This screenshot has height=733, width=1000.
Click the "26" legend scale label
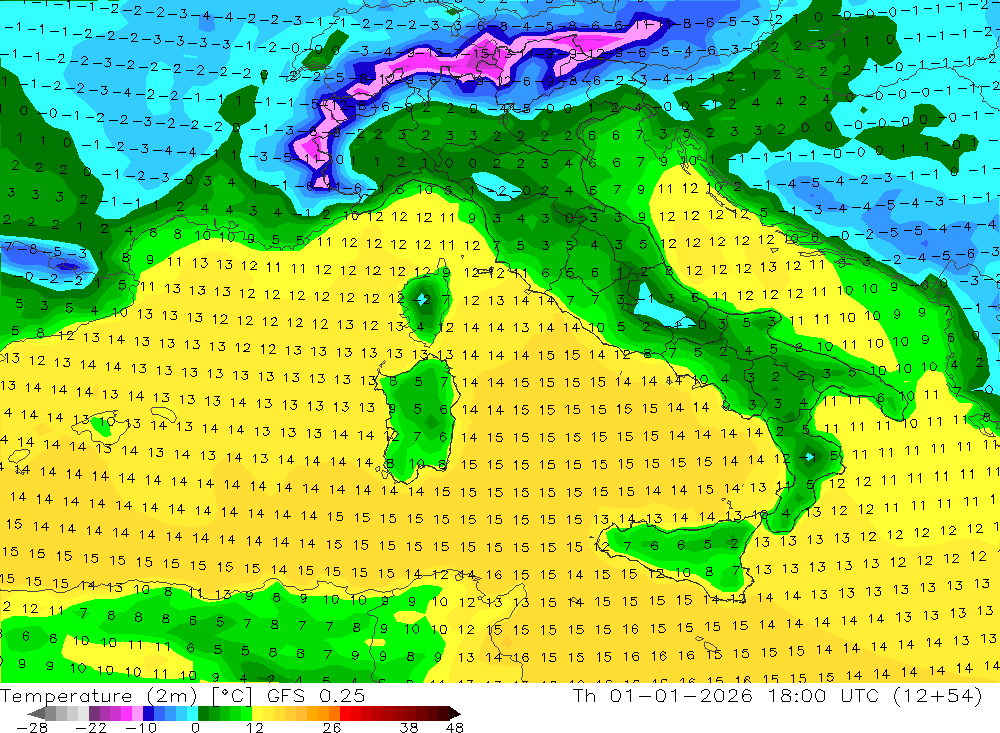point(331,727)
